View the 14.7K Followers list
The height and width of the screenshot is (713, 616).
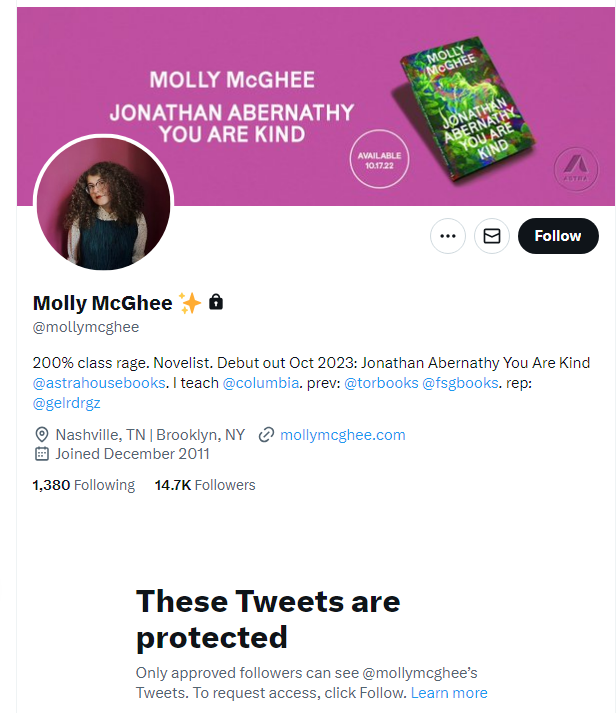point(205,485)
